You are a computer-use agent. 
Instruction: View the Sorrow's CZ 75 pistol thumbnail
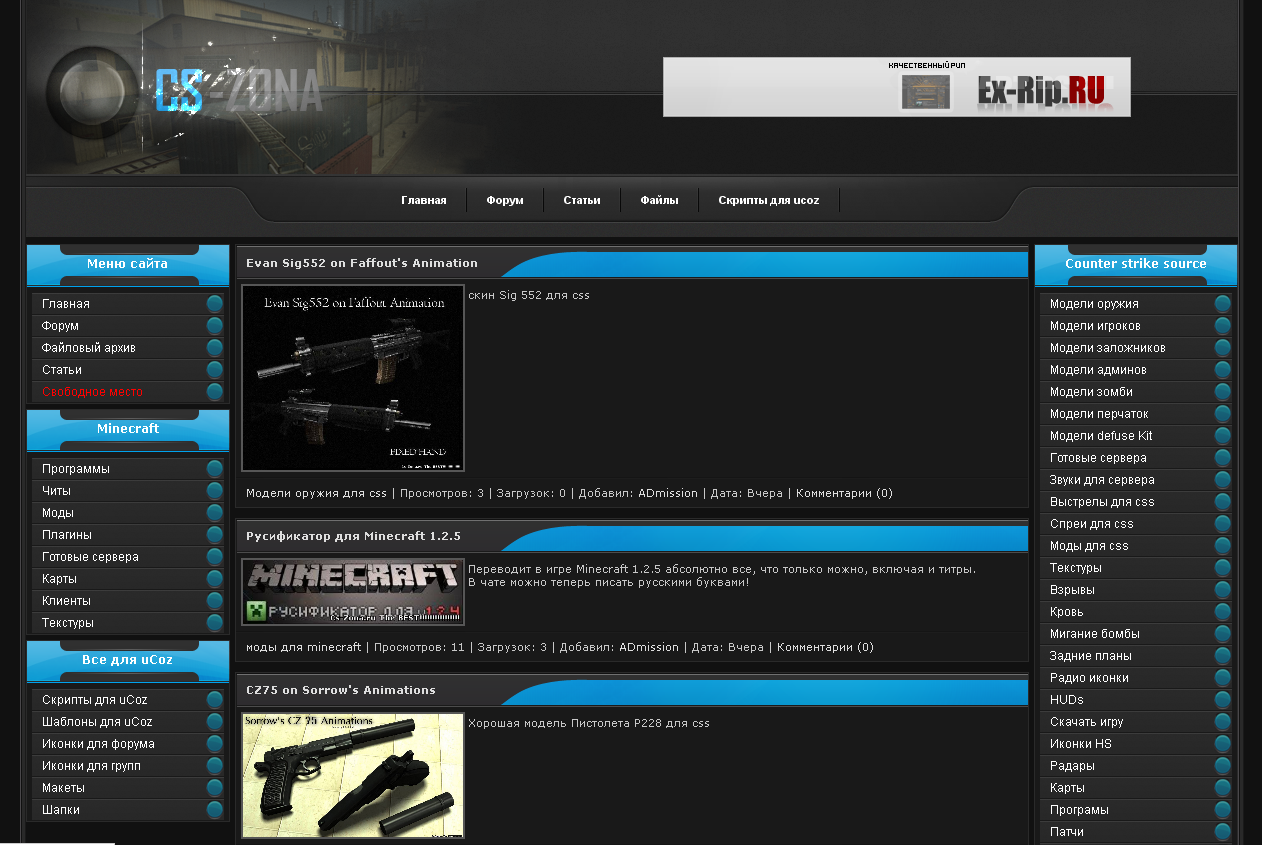pyautogui.click(x=353, y=775)
